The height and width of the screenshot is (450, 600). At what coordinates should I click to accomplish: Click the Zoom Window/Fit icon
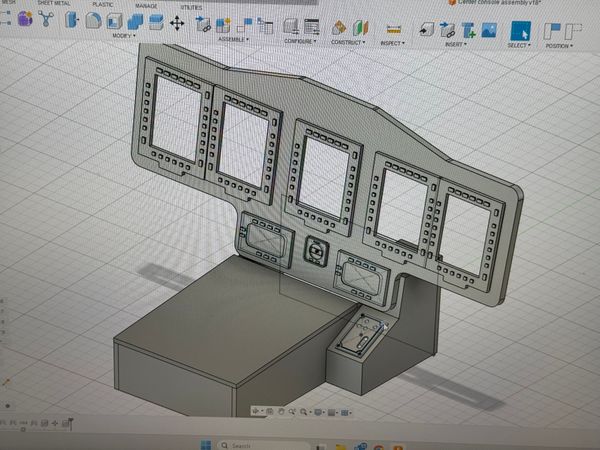305,412
